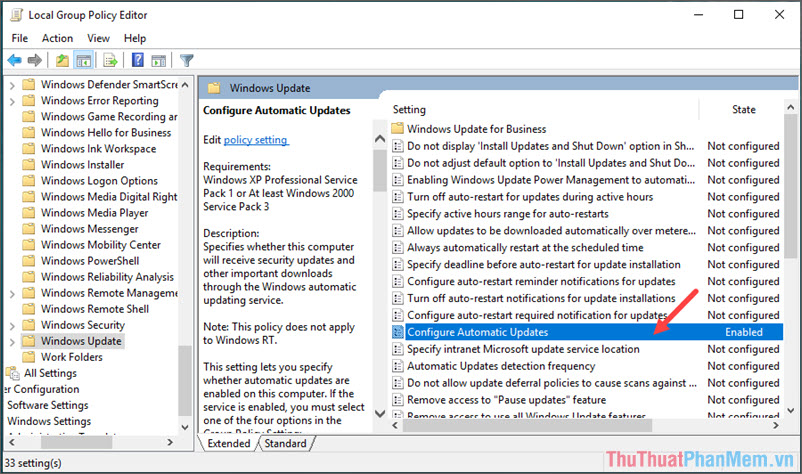Screen dimensions: 802x474
Task: Select Windows Messenger in the tree
Action: pyautogui.click(x=90, y=229)
